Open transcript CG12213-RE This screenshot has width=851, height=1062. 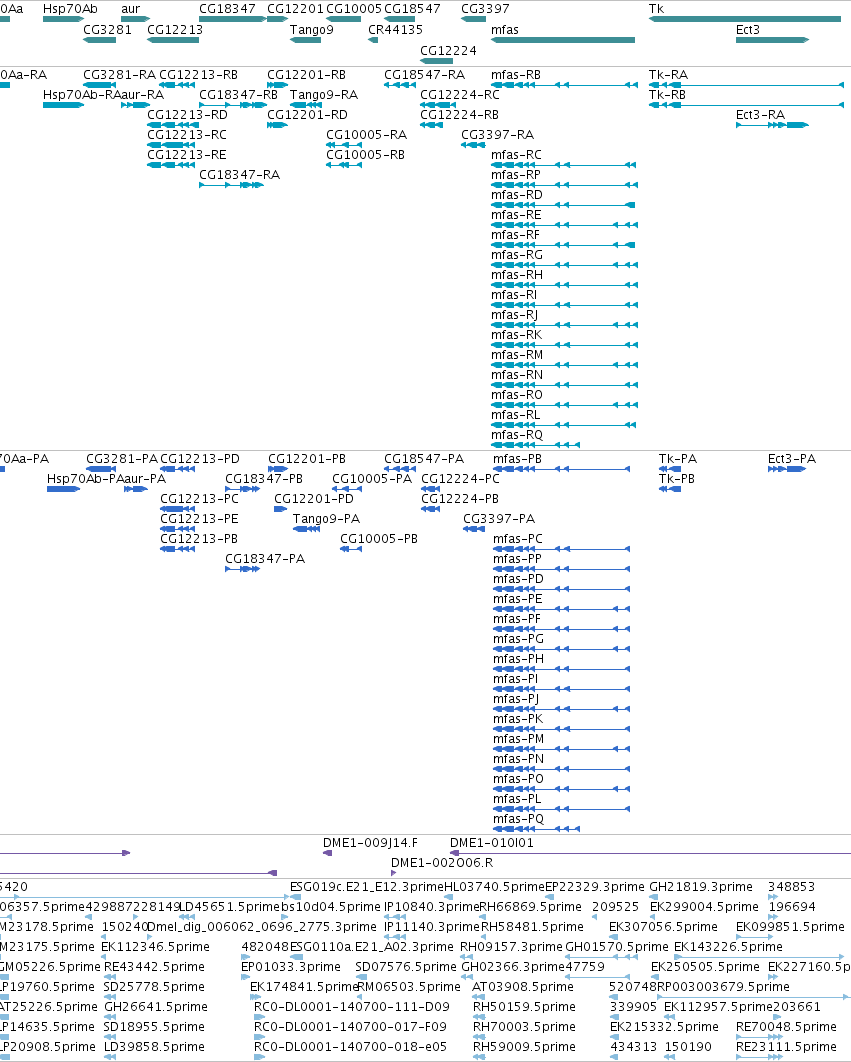pyautogui.click(x=186, y=155)
